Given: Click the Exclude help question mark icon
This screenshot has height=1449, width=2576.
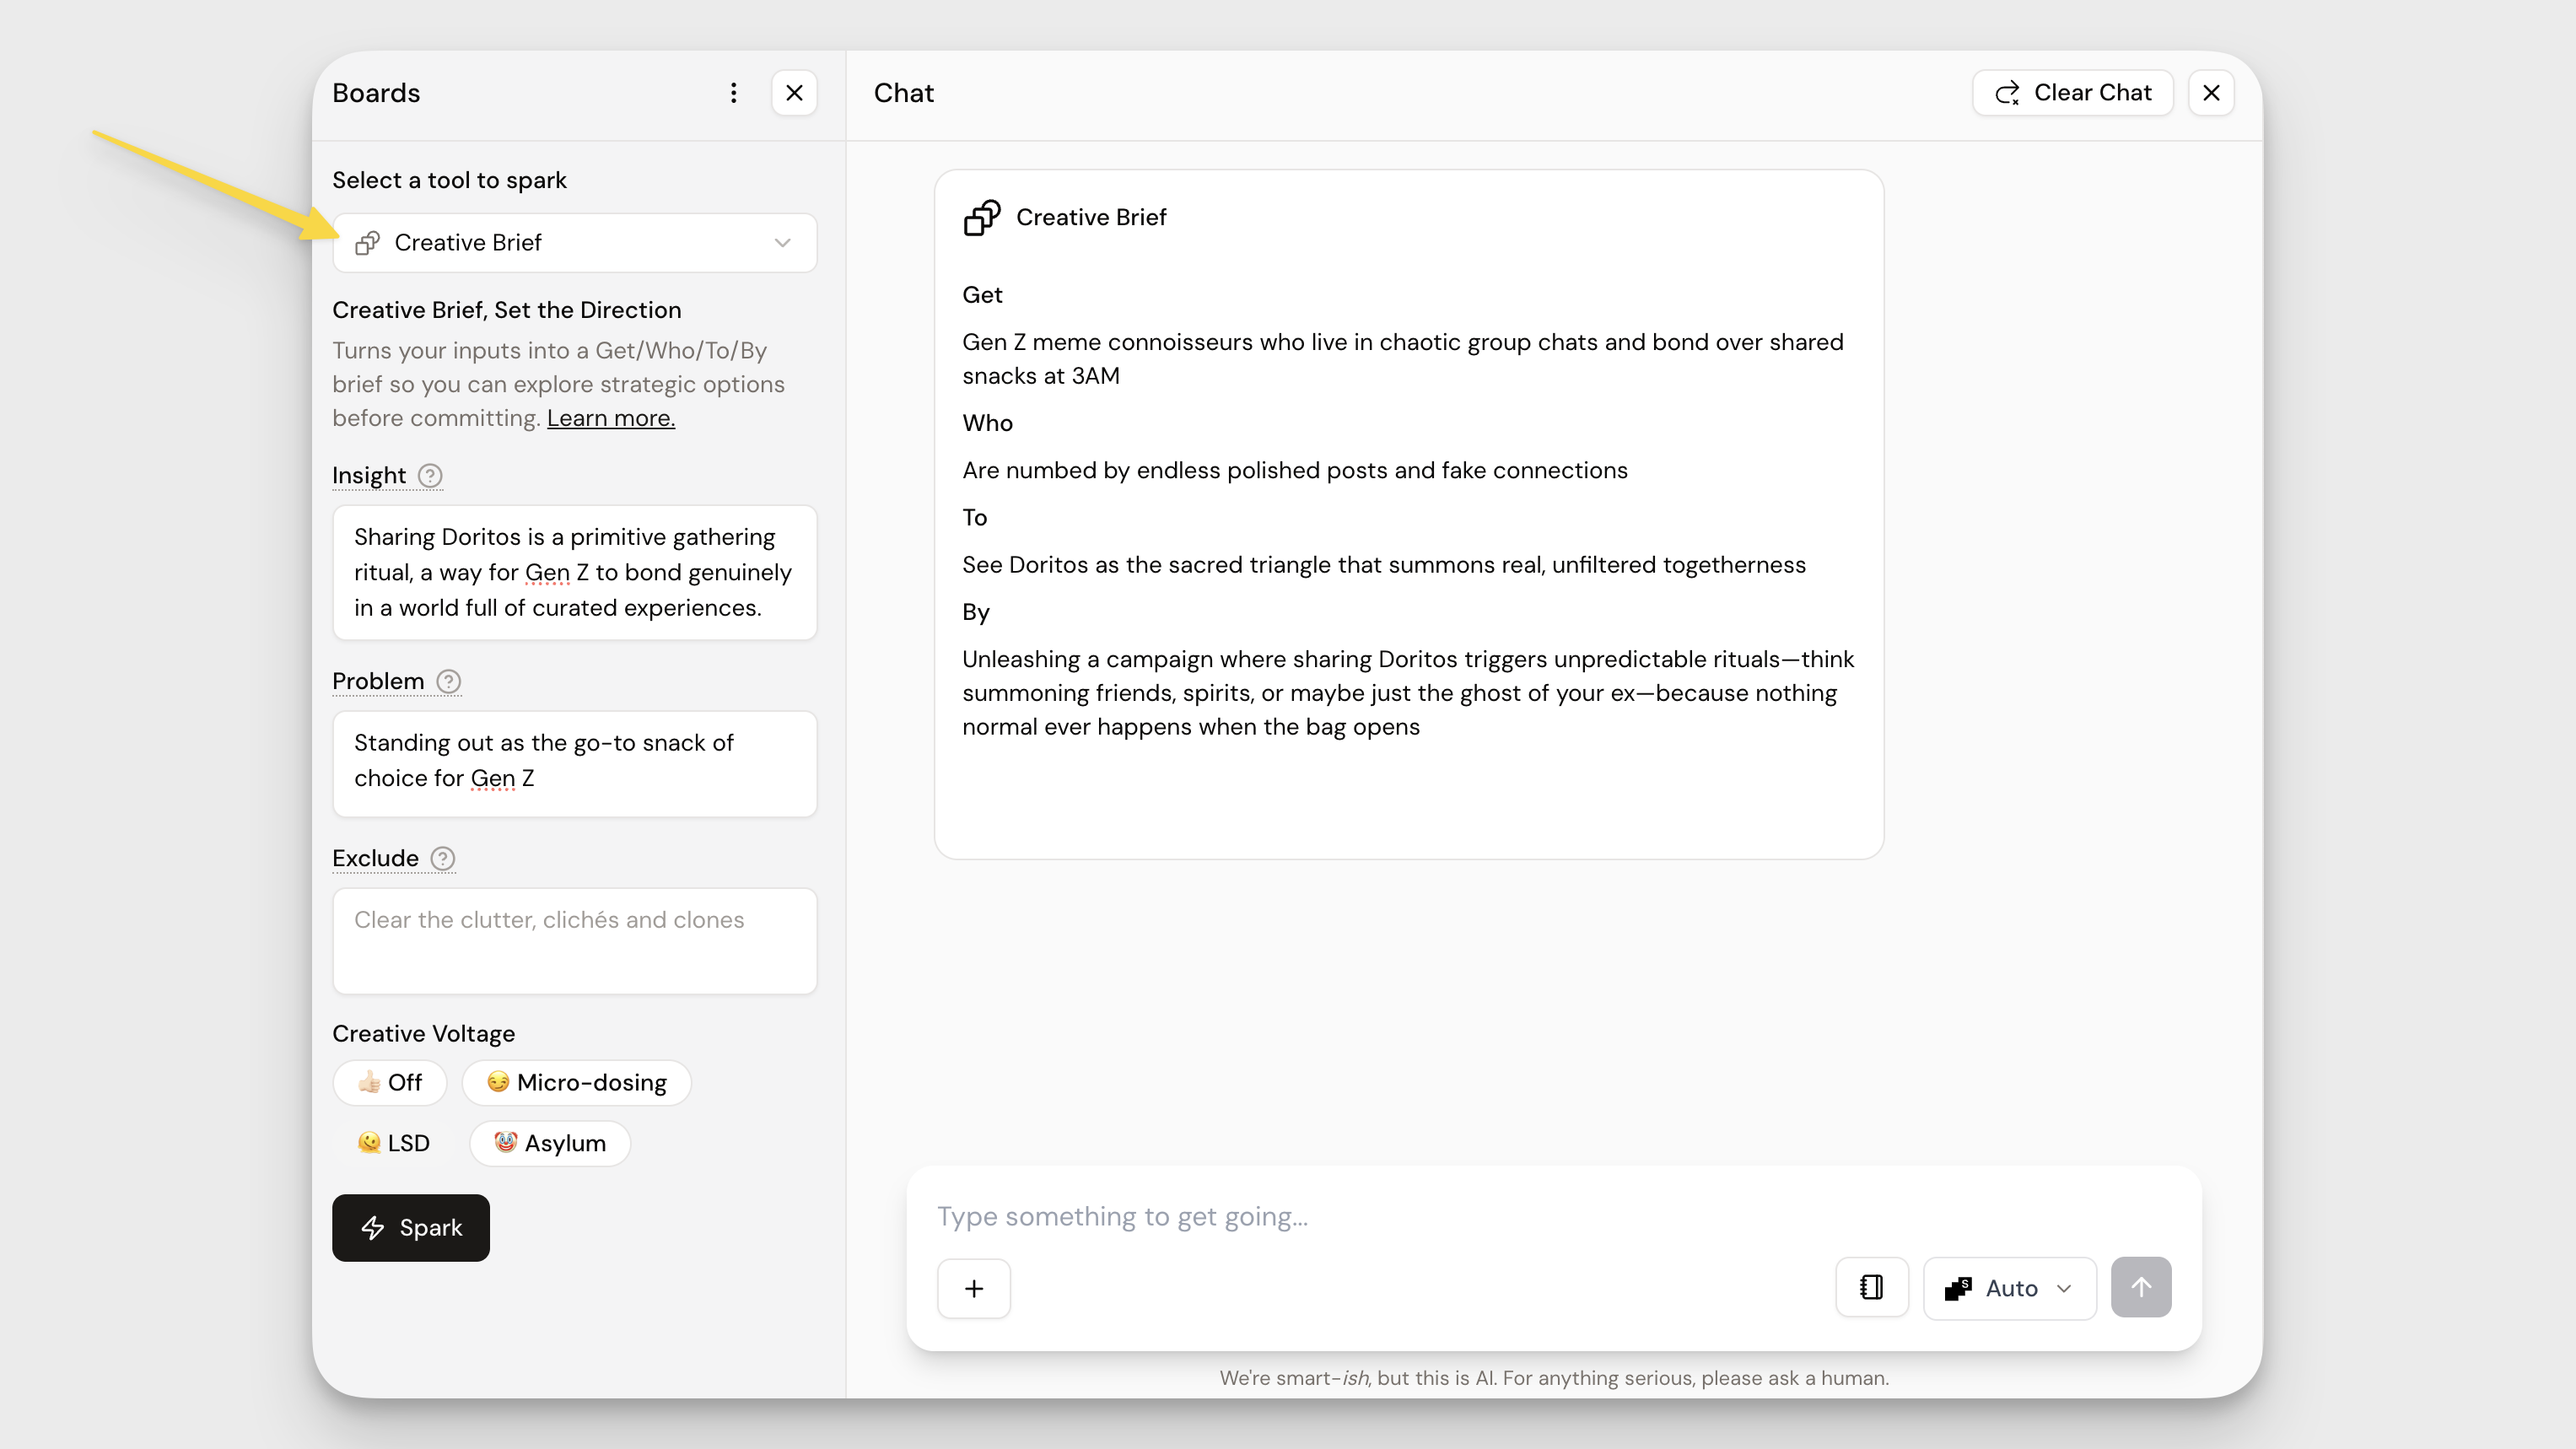Looking at the screenshot, I should pyautogui.click(x=442, y=859).
